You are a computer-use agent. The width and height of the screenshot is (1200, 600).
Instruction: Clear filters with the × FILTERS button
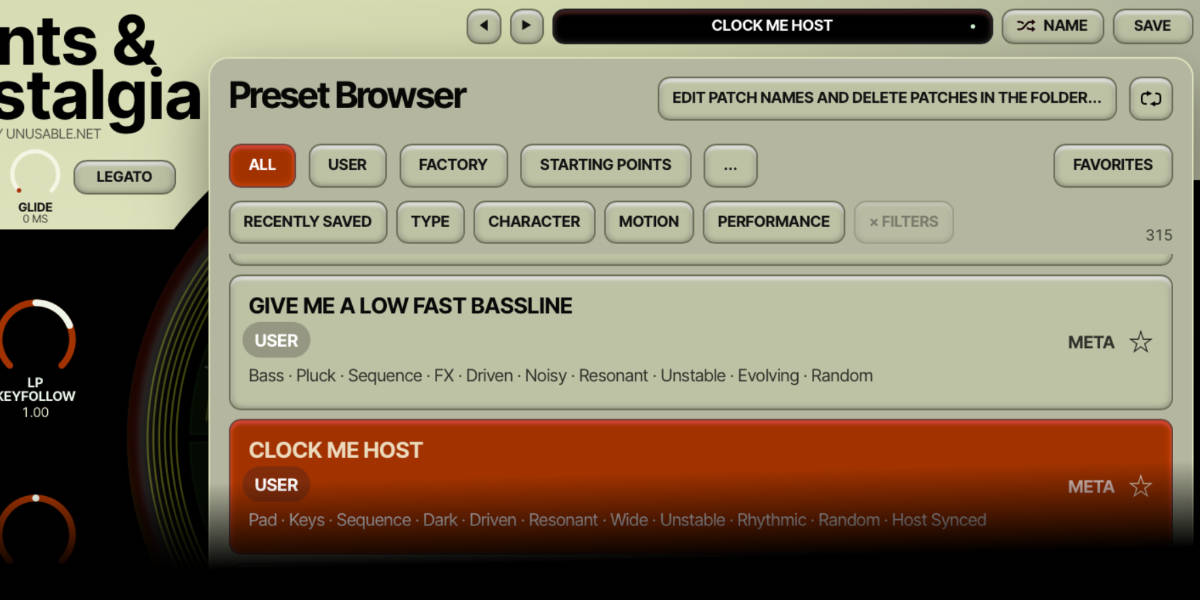(903, 222)
